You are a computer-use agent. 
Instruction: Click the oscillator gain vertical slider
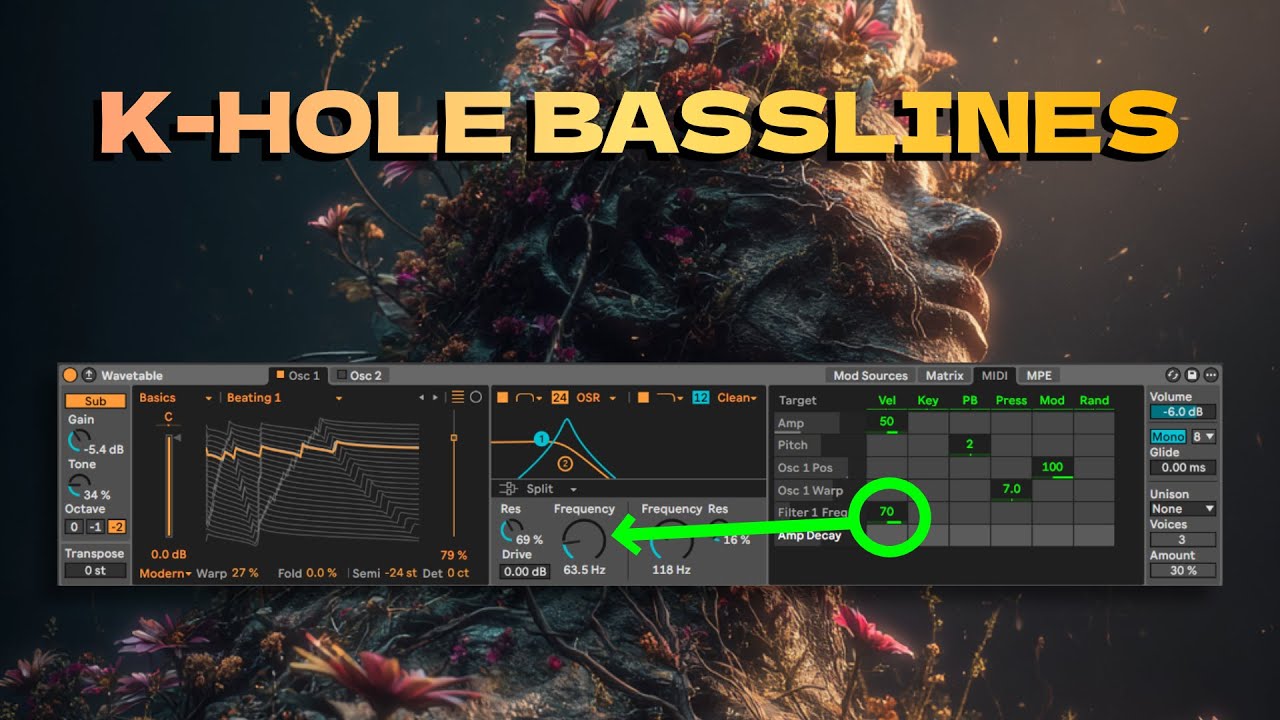point(169,486)
